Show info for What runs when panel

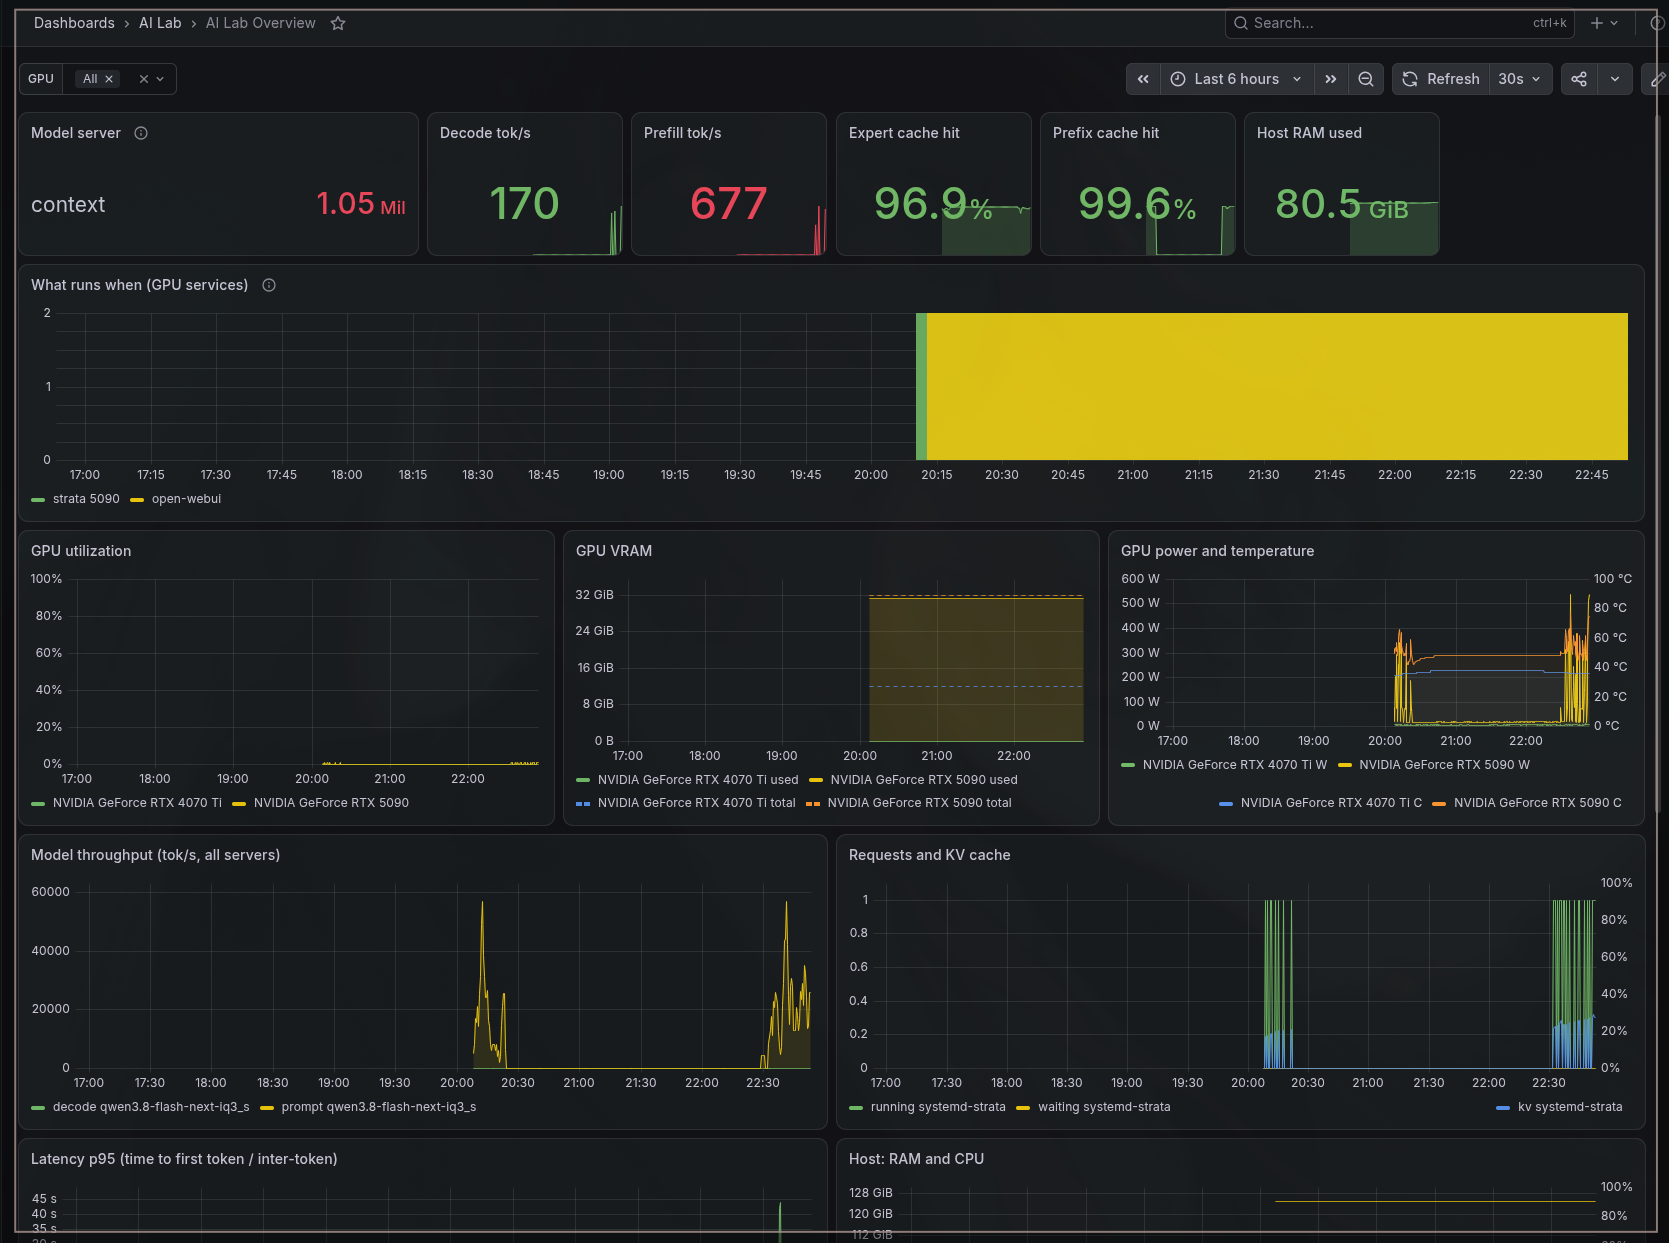269,285
